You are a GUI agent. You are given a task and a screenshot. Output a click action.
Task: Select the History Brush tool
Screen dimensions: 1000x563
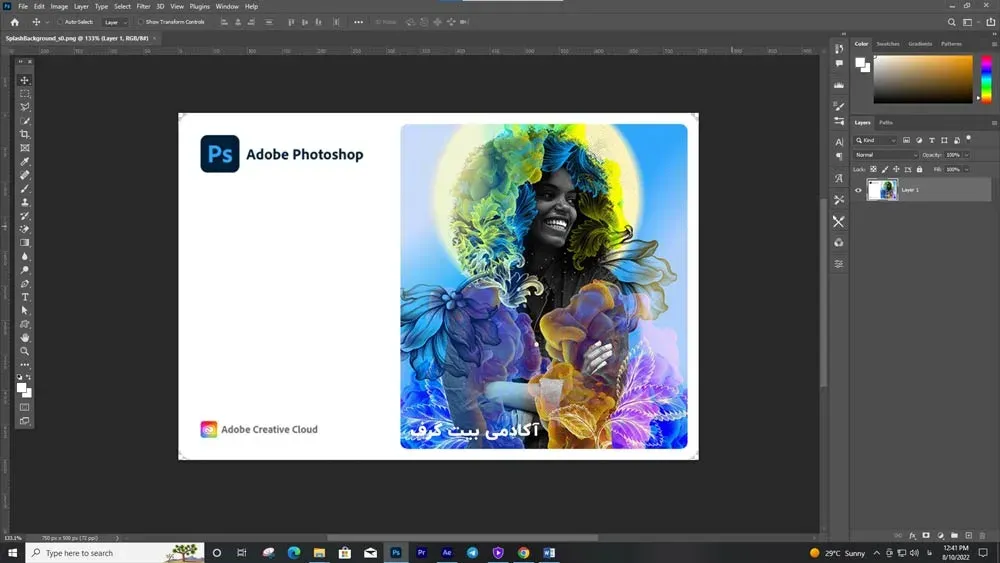click(x=24, y=216)
